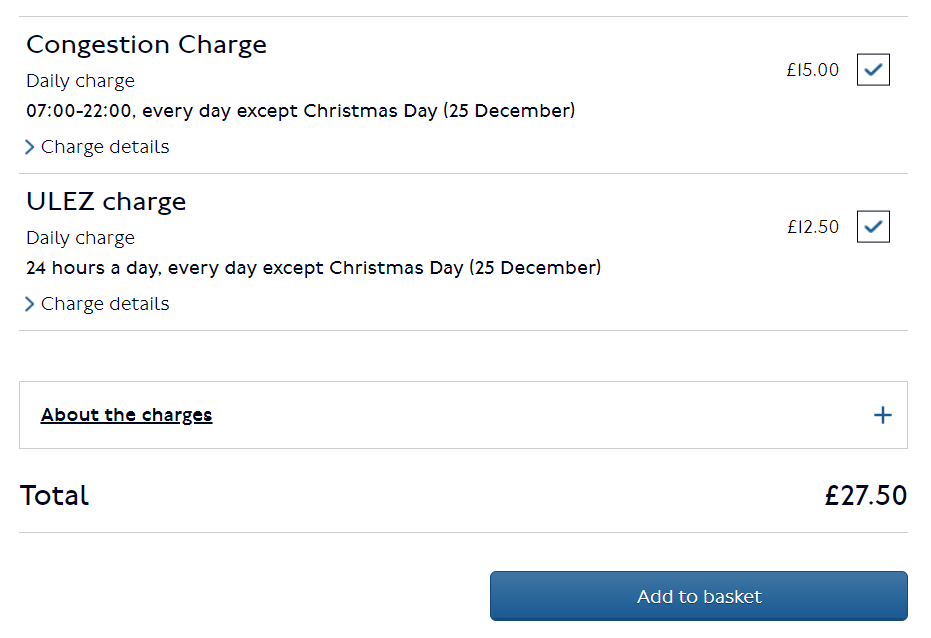Click the chevron arrow for ULEZ charge details

(x=30, y=305)
